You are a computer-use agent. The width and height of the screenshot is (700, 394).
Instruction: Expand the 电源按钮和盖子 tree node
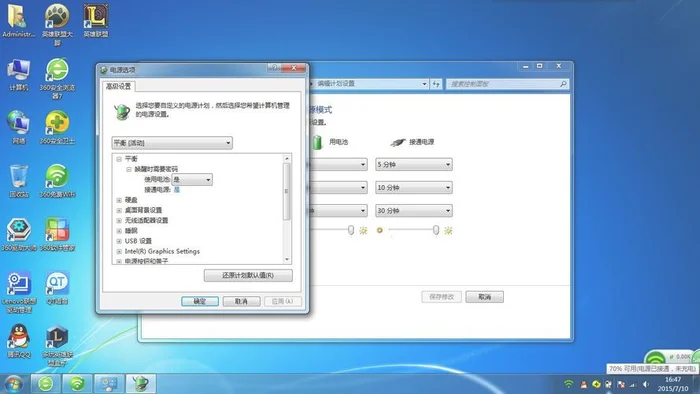tap(119, 261)
